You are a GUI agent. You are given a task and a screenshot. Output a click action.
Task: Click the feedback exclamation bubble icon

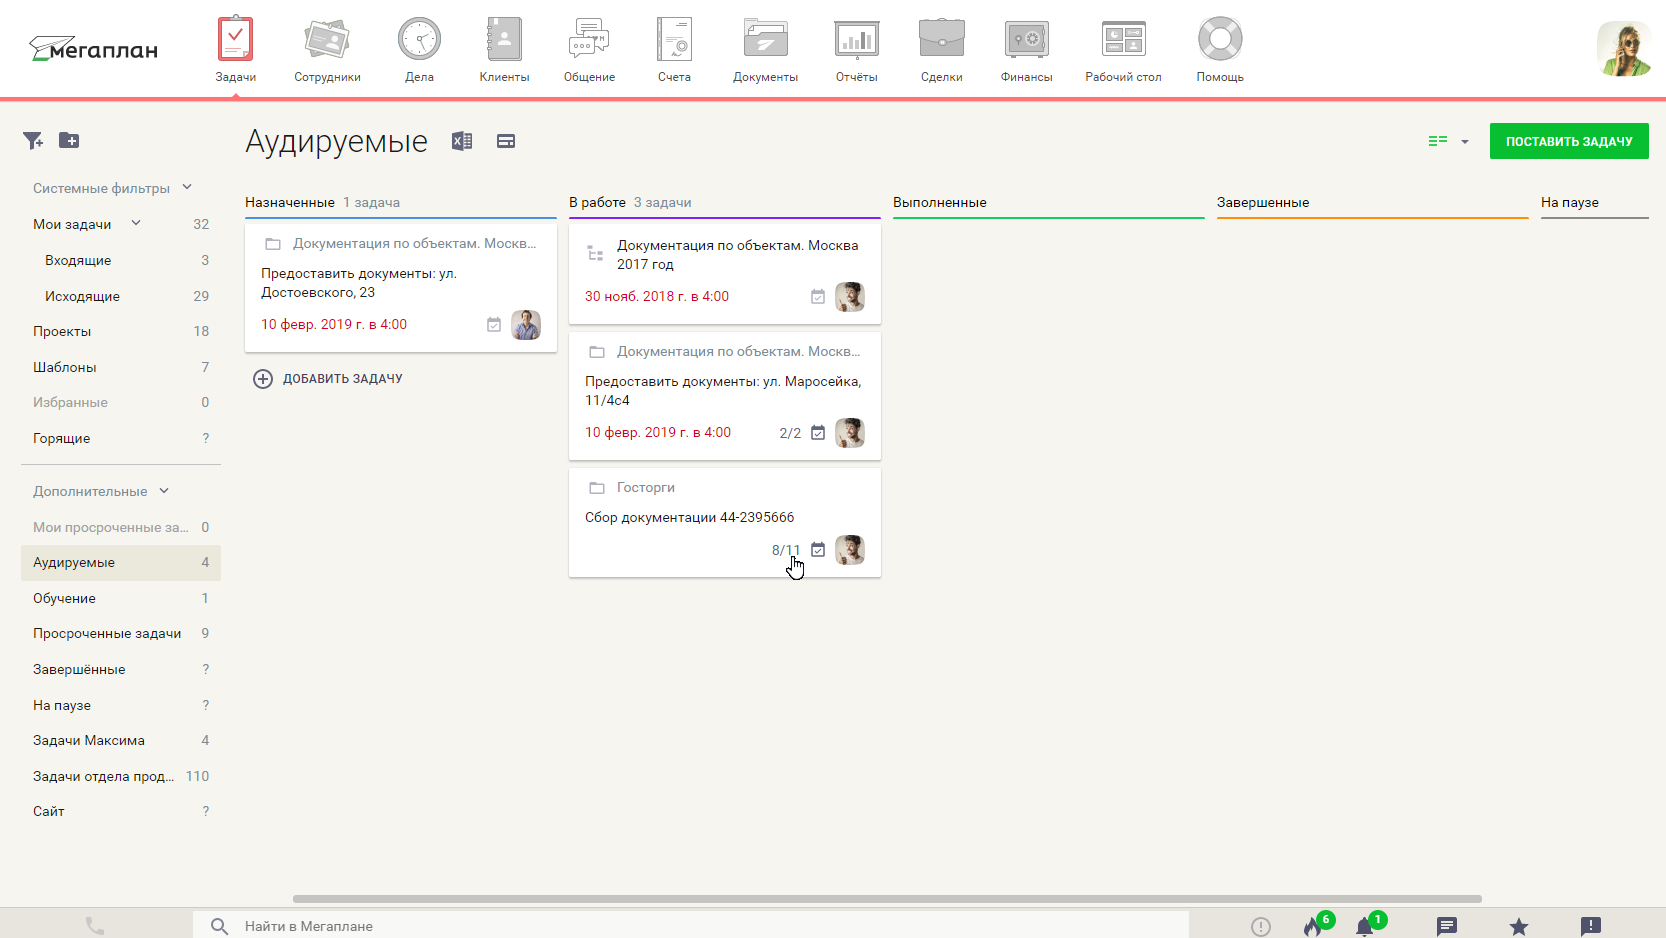[x=1591, y=926]
